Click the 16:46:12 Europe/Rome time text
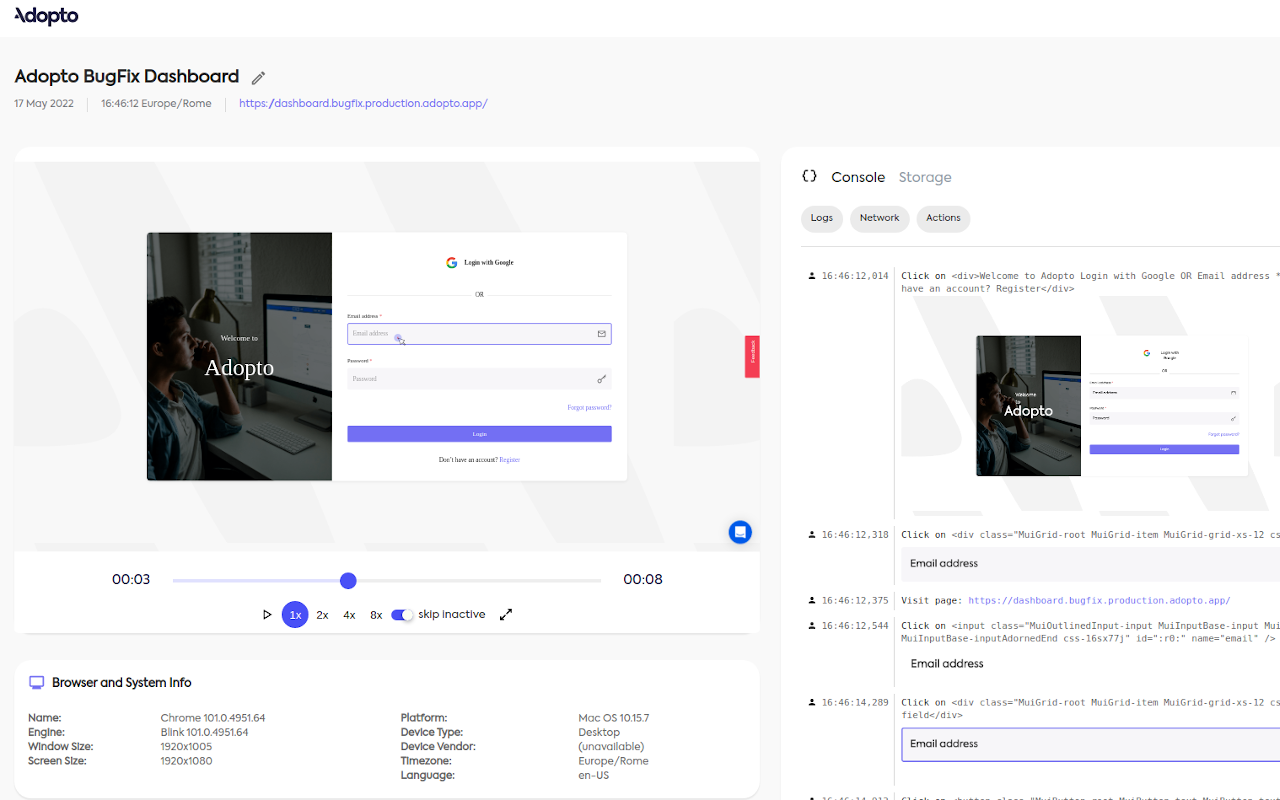 156,104
